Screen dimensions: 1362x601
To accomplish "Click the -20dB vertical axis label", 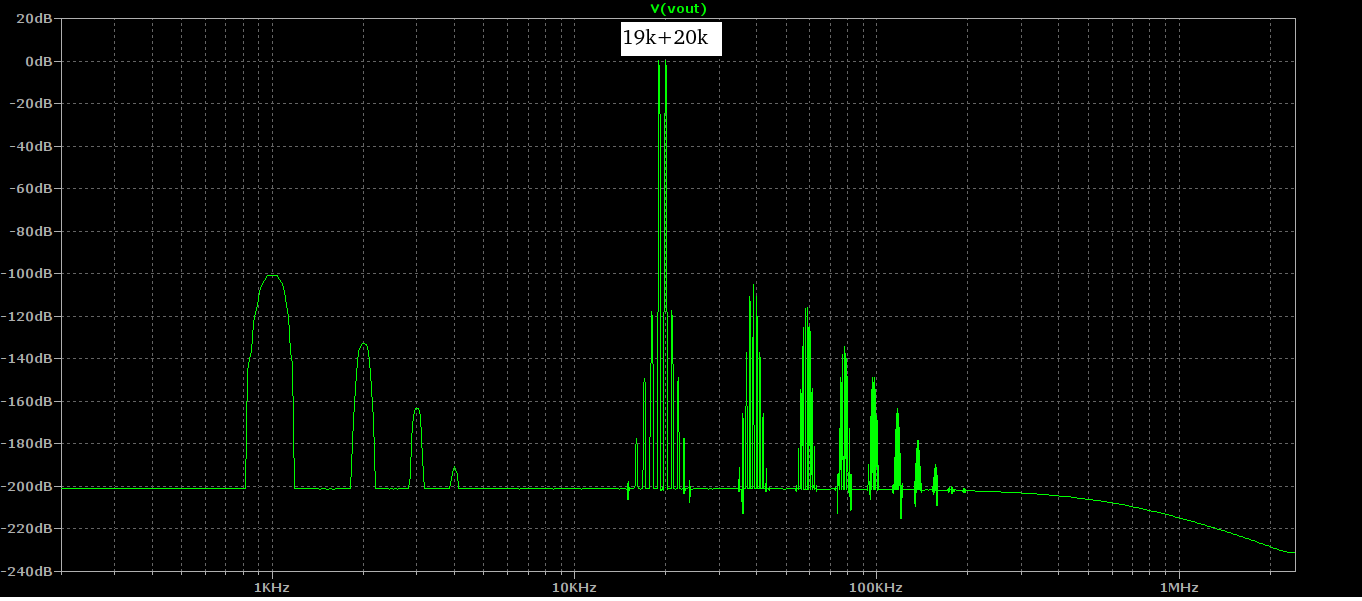I will pos(32,104).
